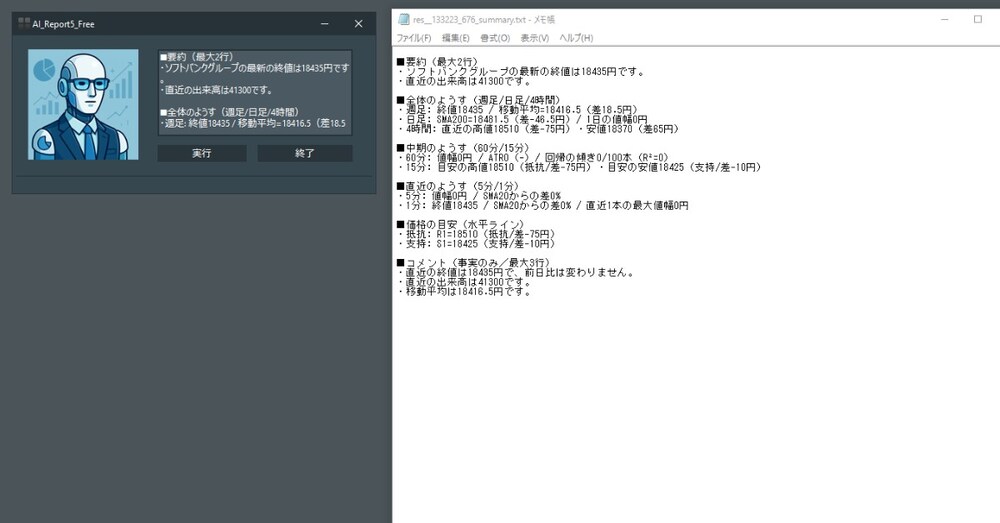Click the empty status bar below 実行 button
The image size is (1000, 523).
click(194, 184)
